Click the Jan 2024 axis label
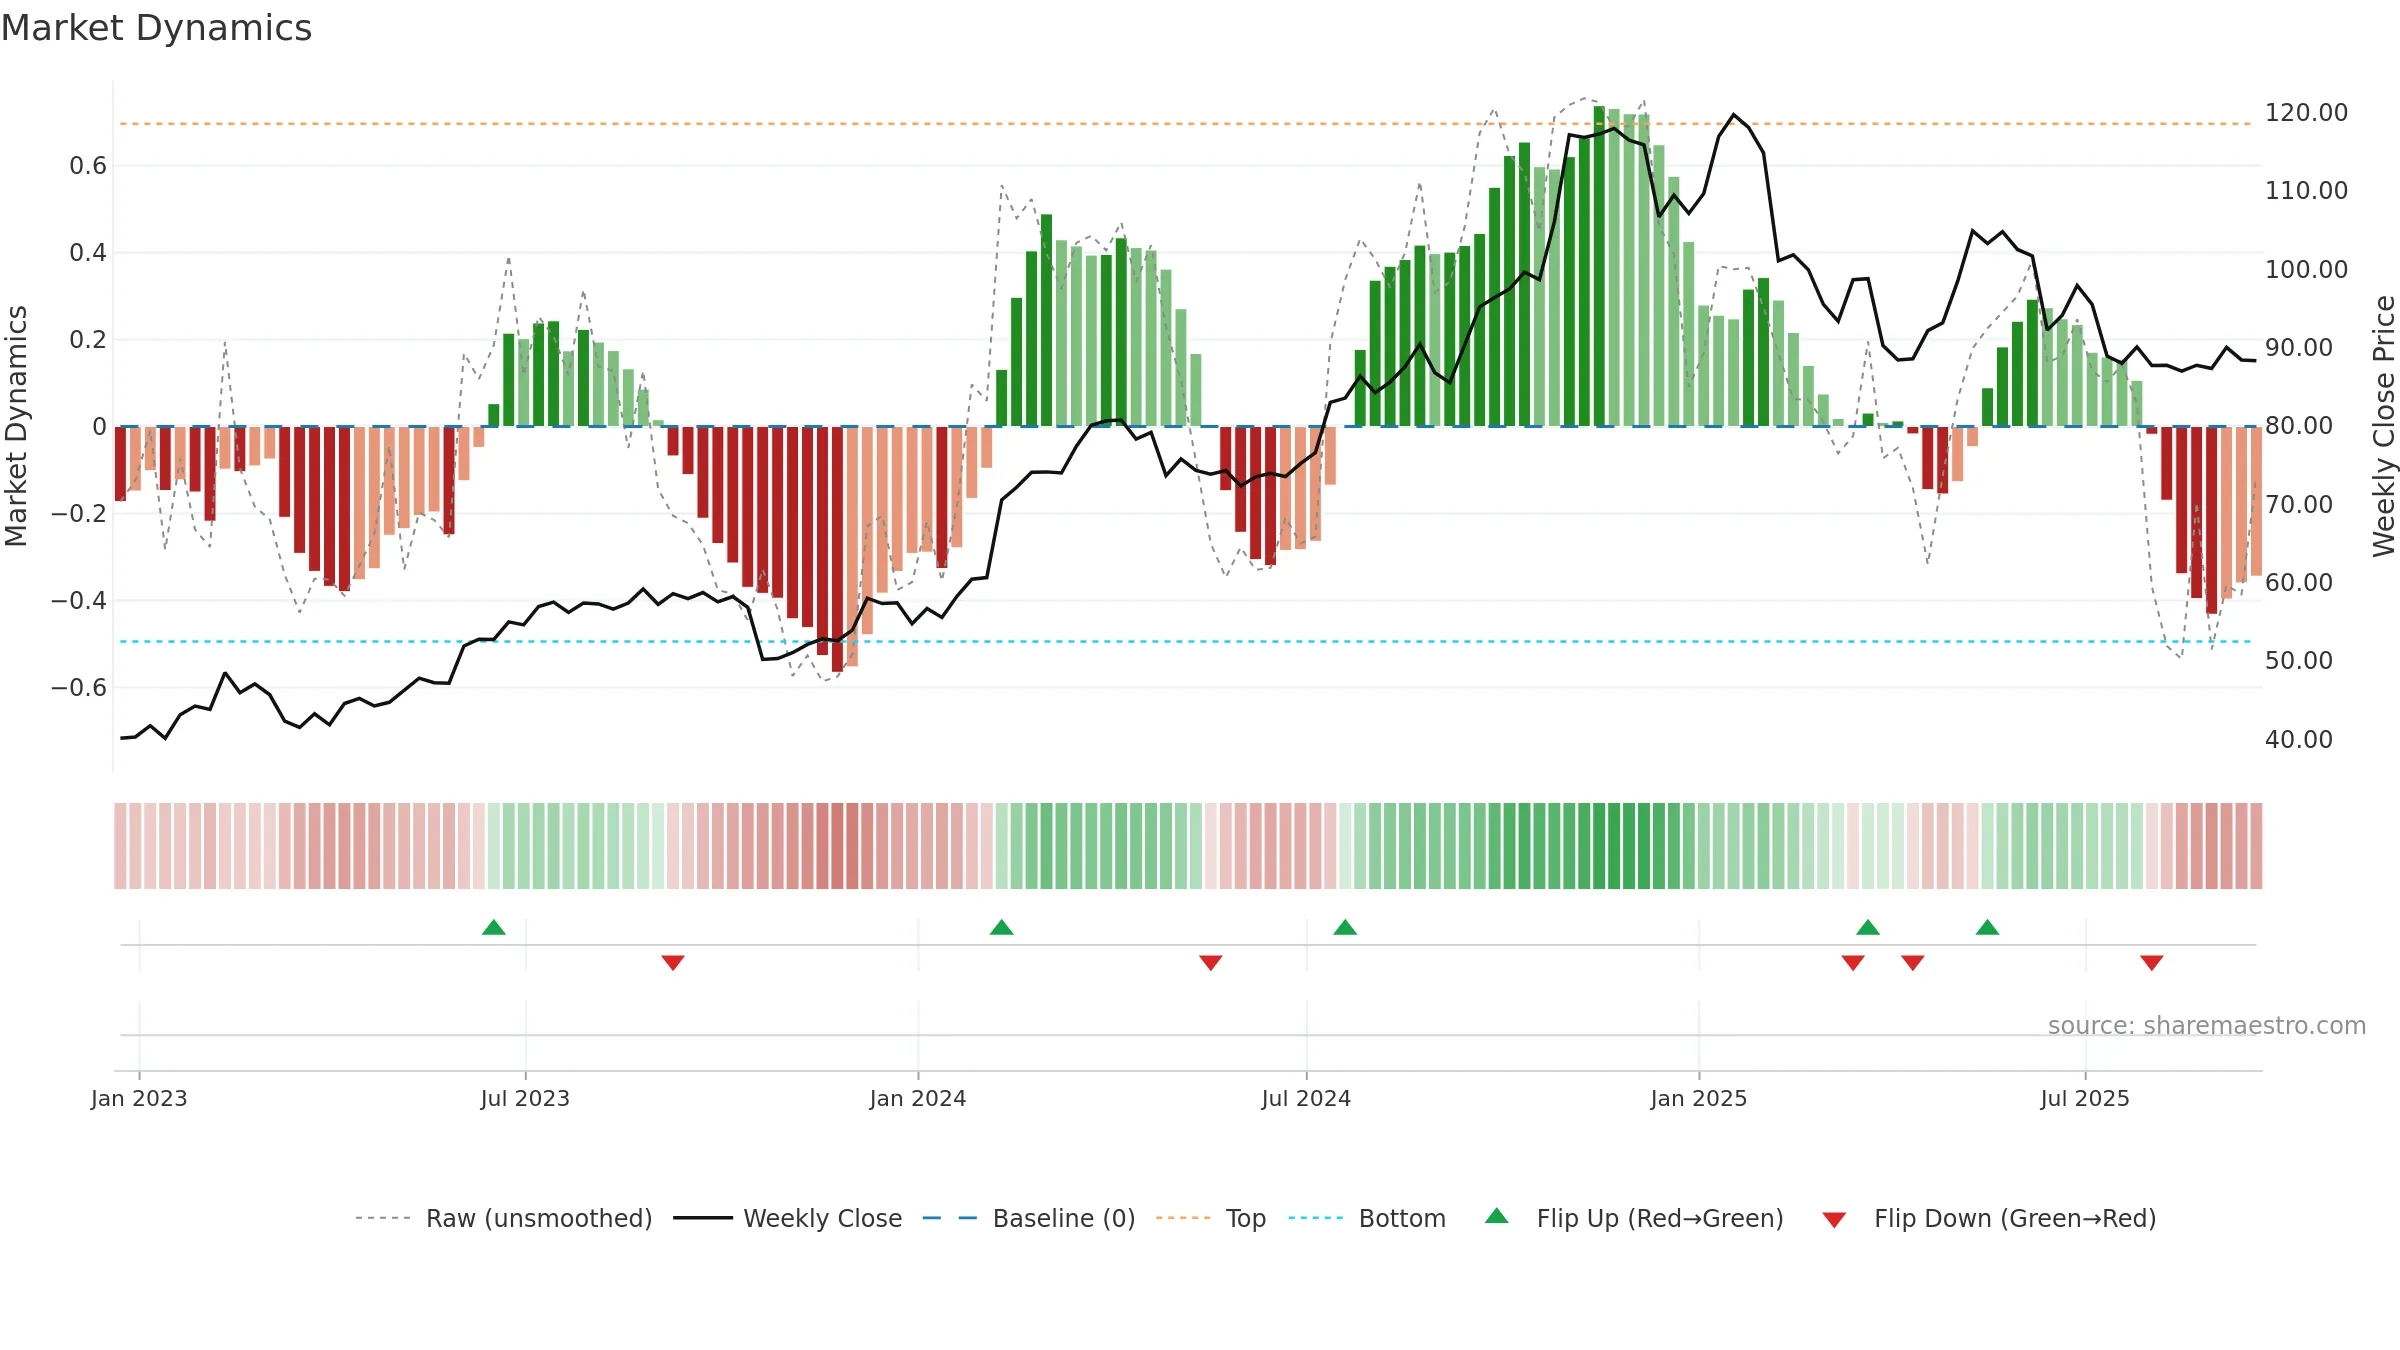The width and height of the screenshot is (2400, 1350). (918, 1098)
